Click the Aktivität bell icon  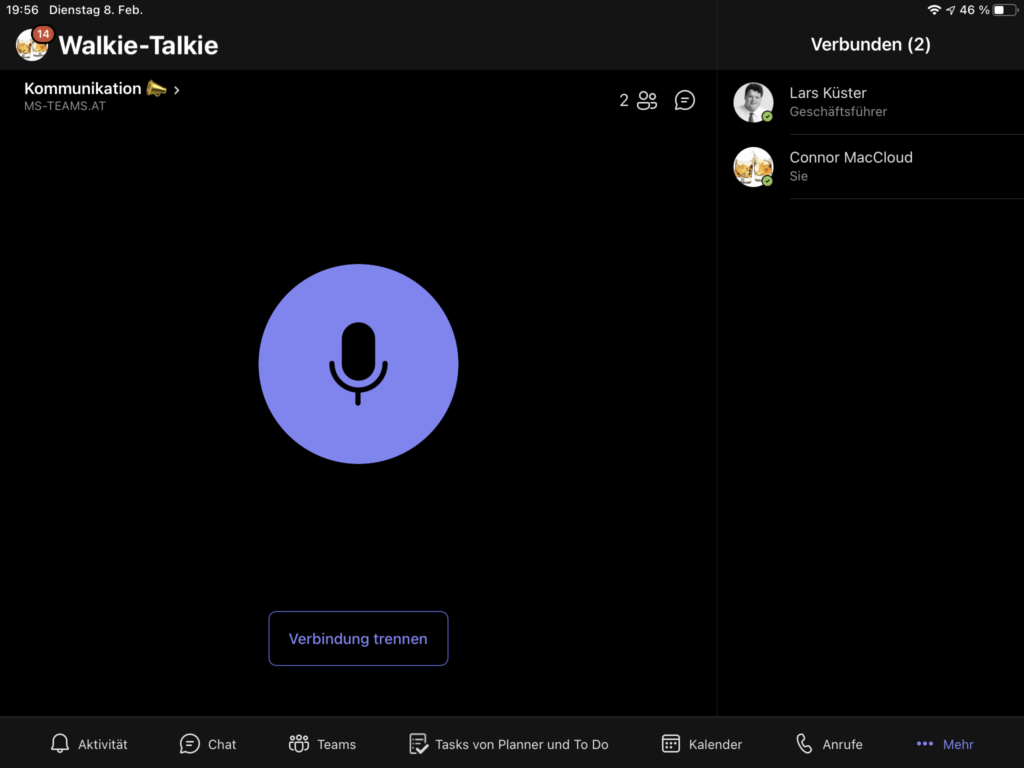[x=60, y=743]
